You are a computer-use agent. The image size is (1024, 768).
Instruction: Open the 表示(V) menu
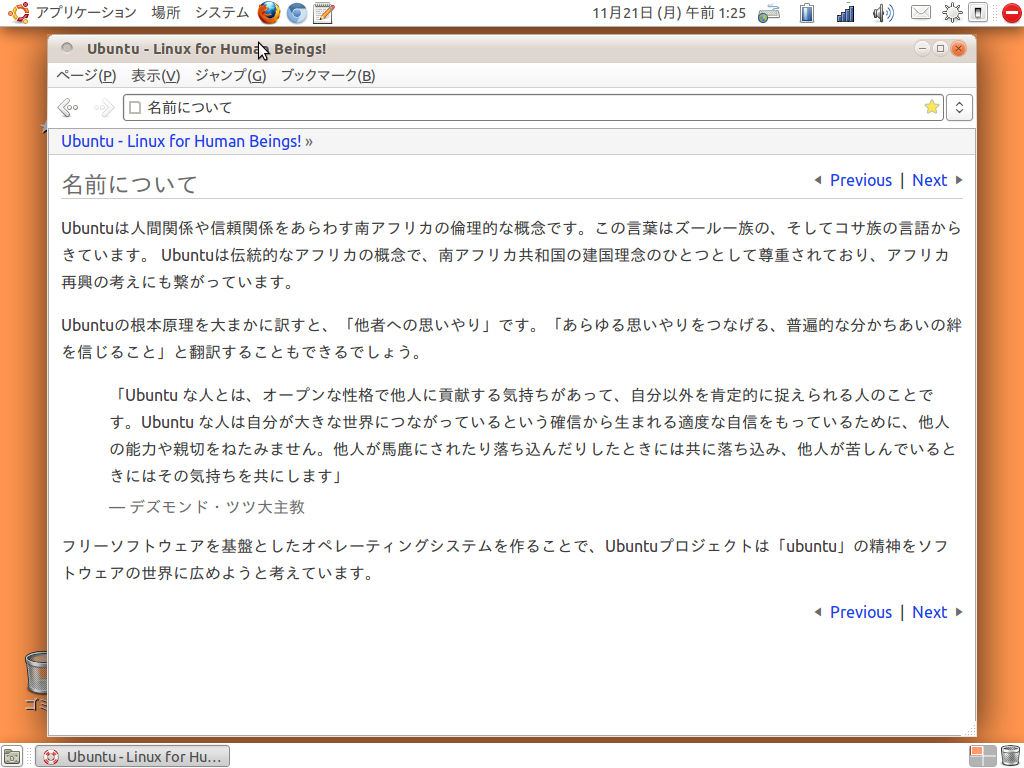click(155, 76)
